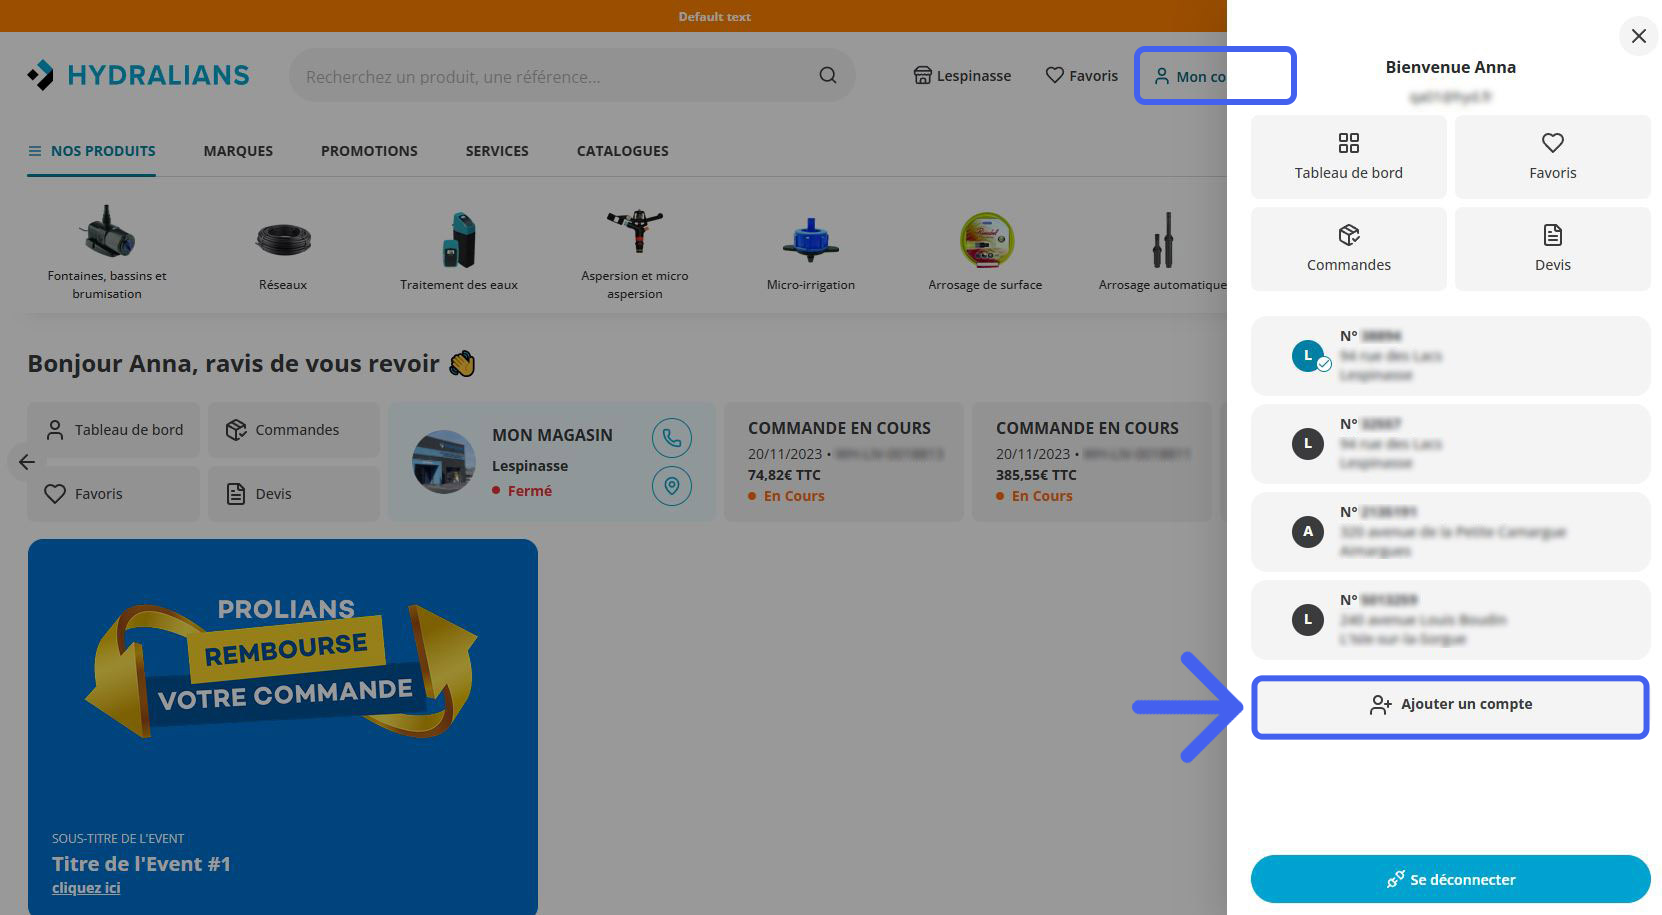Open Tableau de bord tile in panel
This screenshot has height=915, width=1662.
[1348, 157]
